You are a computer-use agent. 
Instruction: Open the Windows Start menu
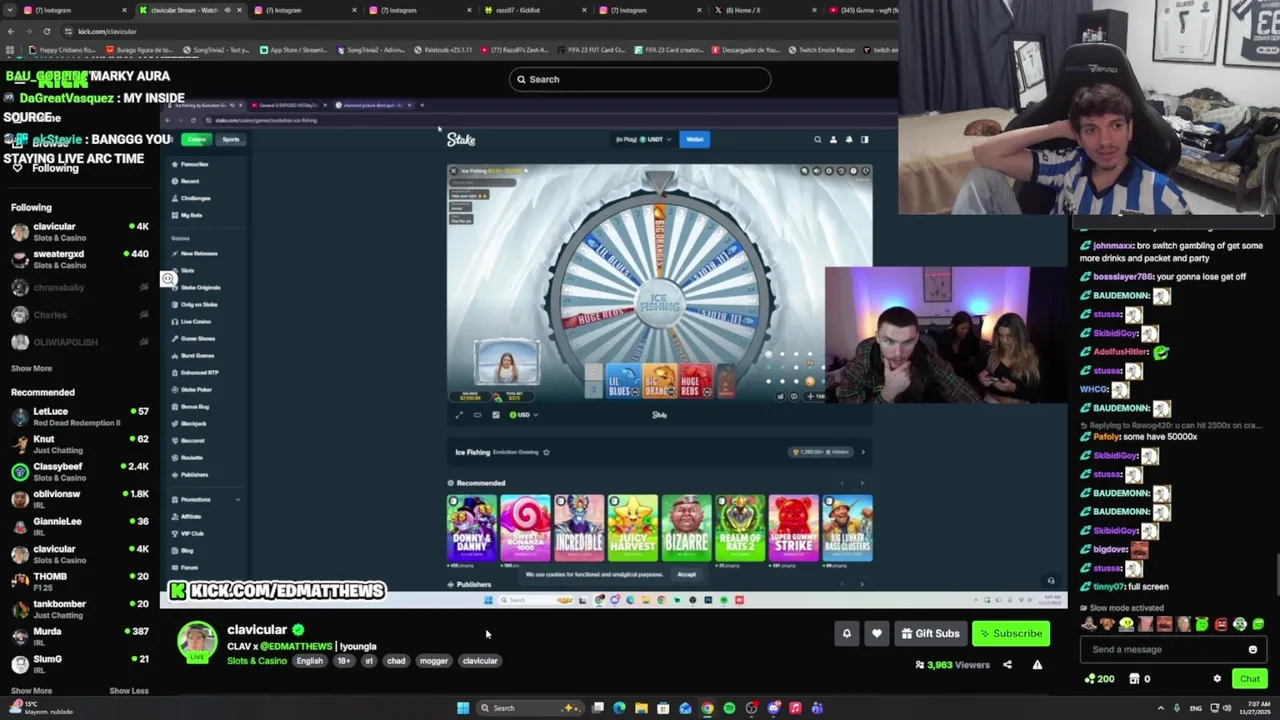point(463,708)
